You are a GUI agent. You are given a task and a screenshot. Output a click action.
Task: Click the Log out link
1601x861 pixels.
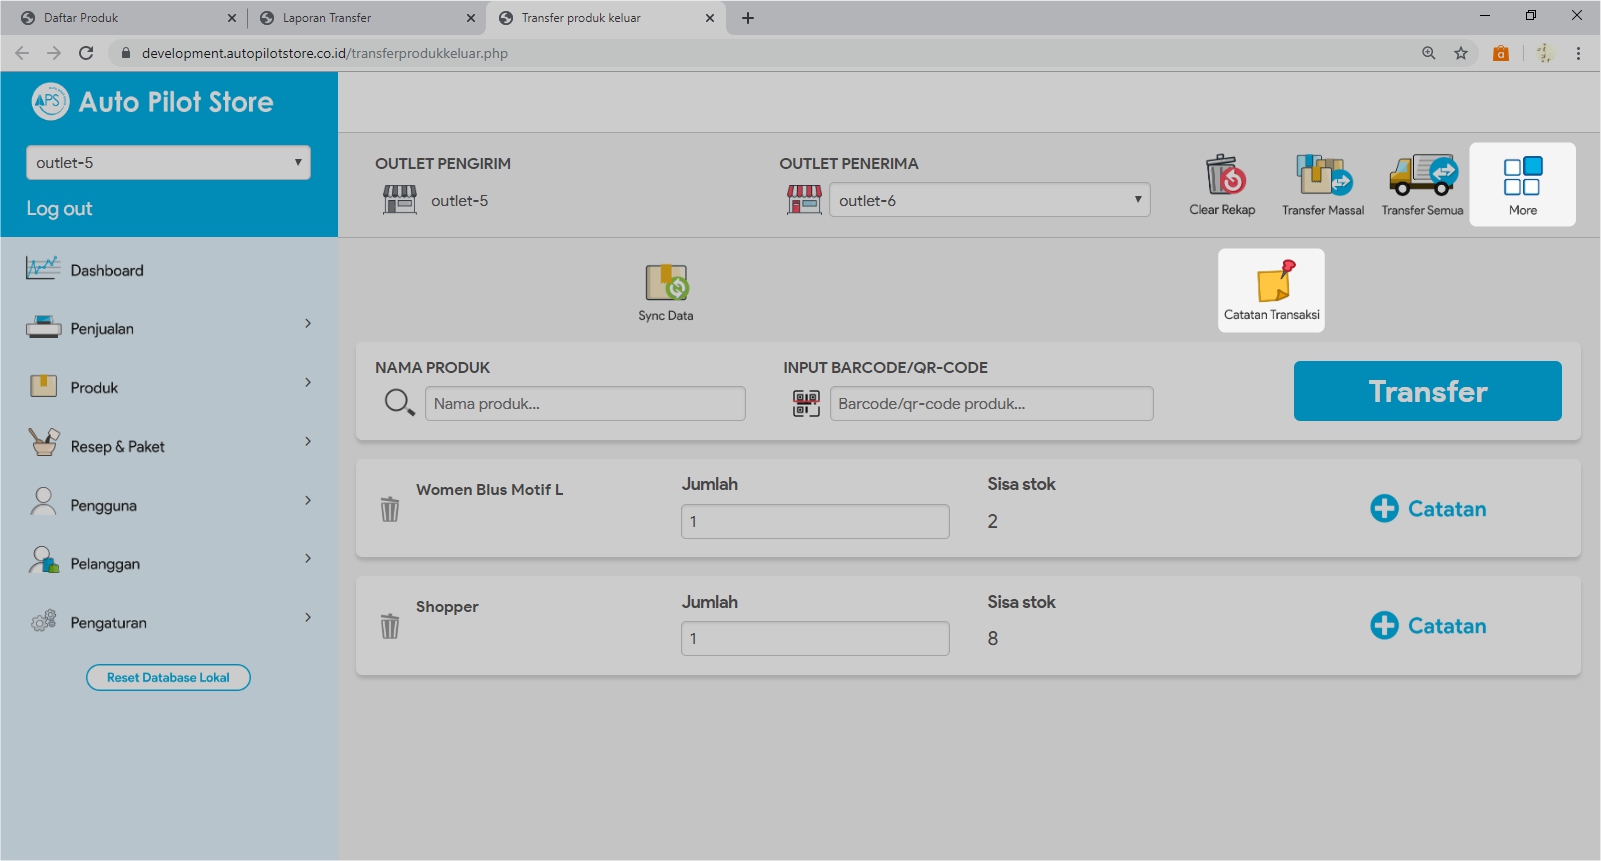click(59, 209)
